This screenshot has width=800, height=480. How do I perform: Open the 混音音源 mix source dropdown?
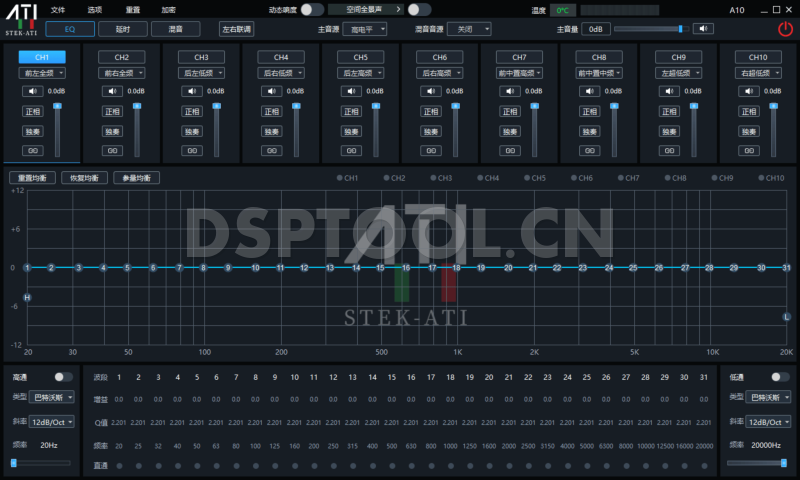(x=469, y=29)
